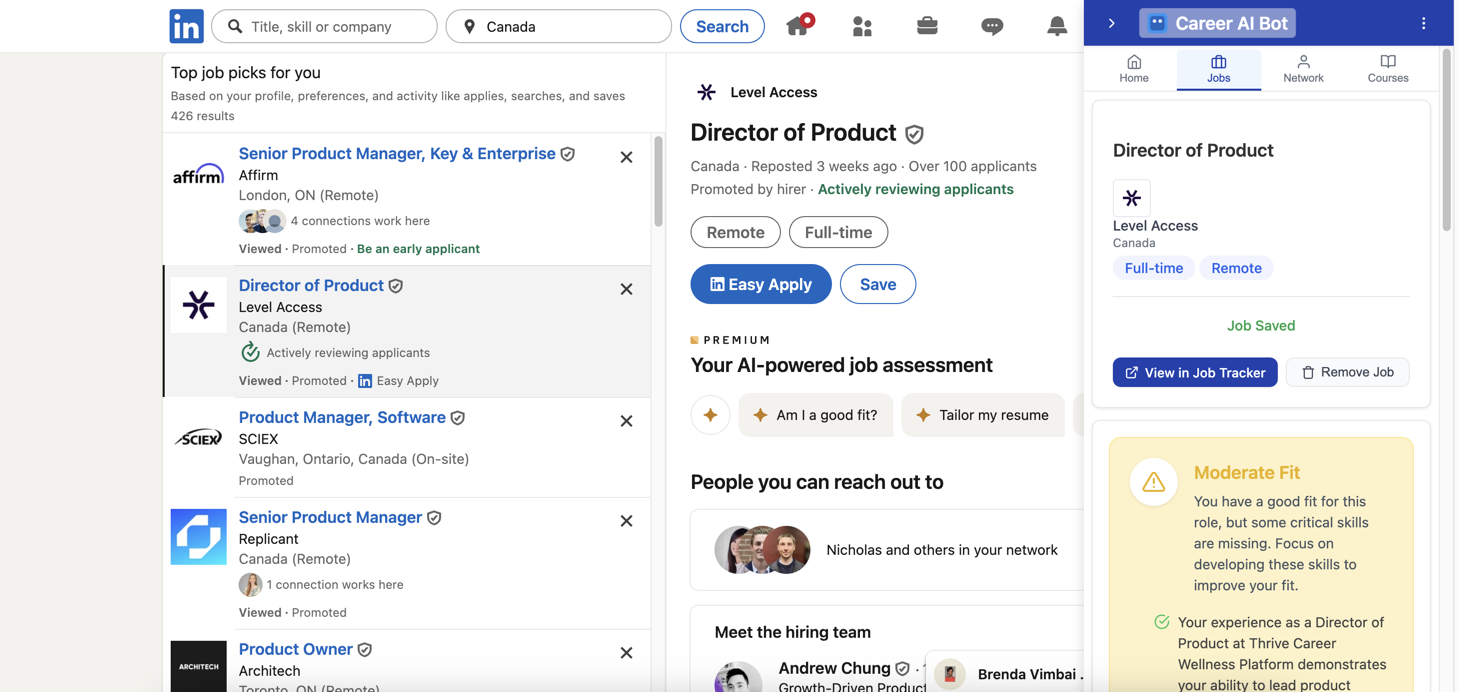The image size is (1459, 692).
Task: Click 1 connection works here avatar
Action: click(250, 584)
